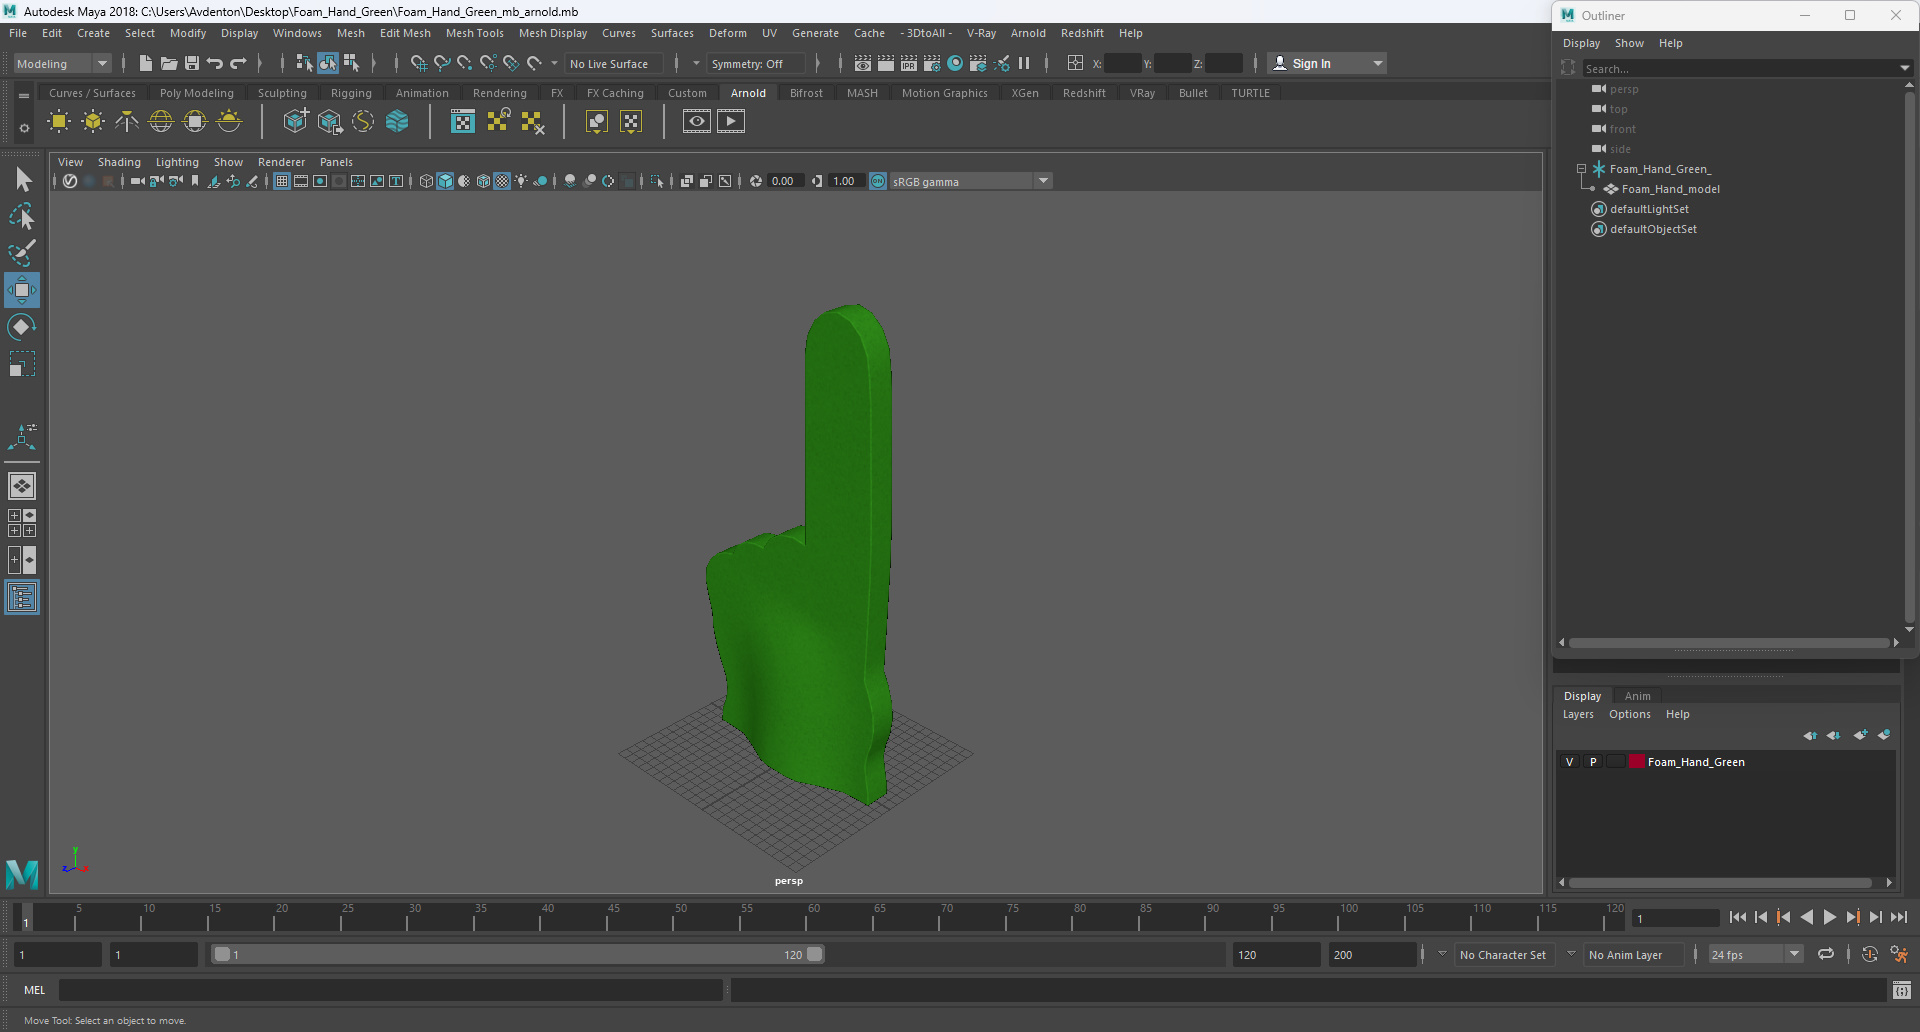Screen dimensions: 1920x1032
Task: Switch to the Rendering shelf tab
Action: point(499,93)
